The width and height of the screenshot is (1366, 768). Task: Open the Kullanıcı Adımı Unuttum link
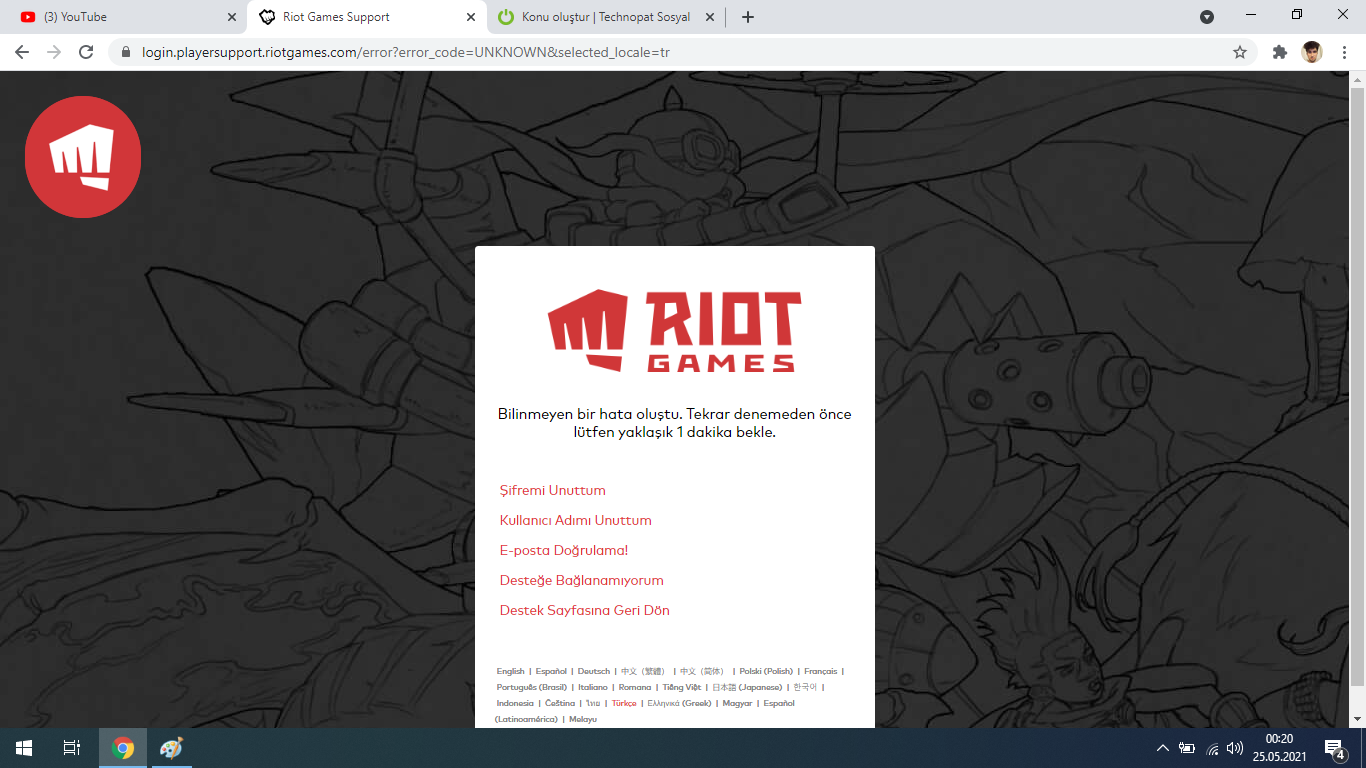[576, 521]
